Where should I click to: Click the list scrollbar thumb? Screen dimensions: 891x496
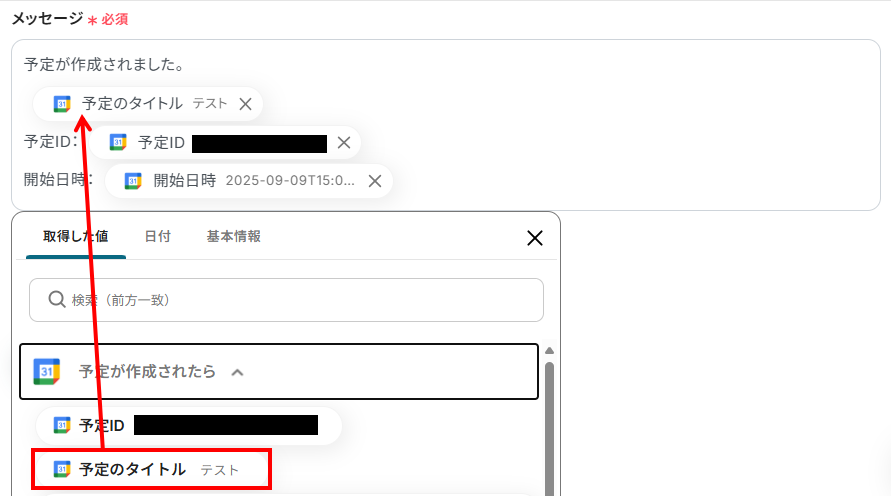[549, 429]
